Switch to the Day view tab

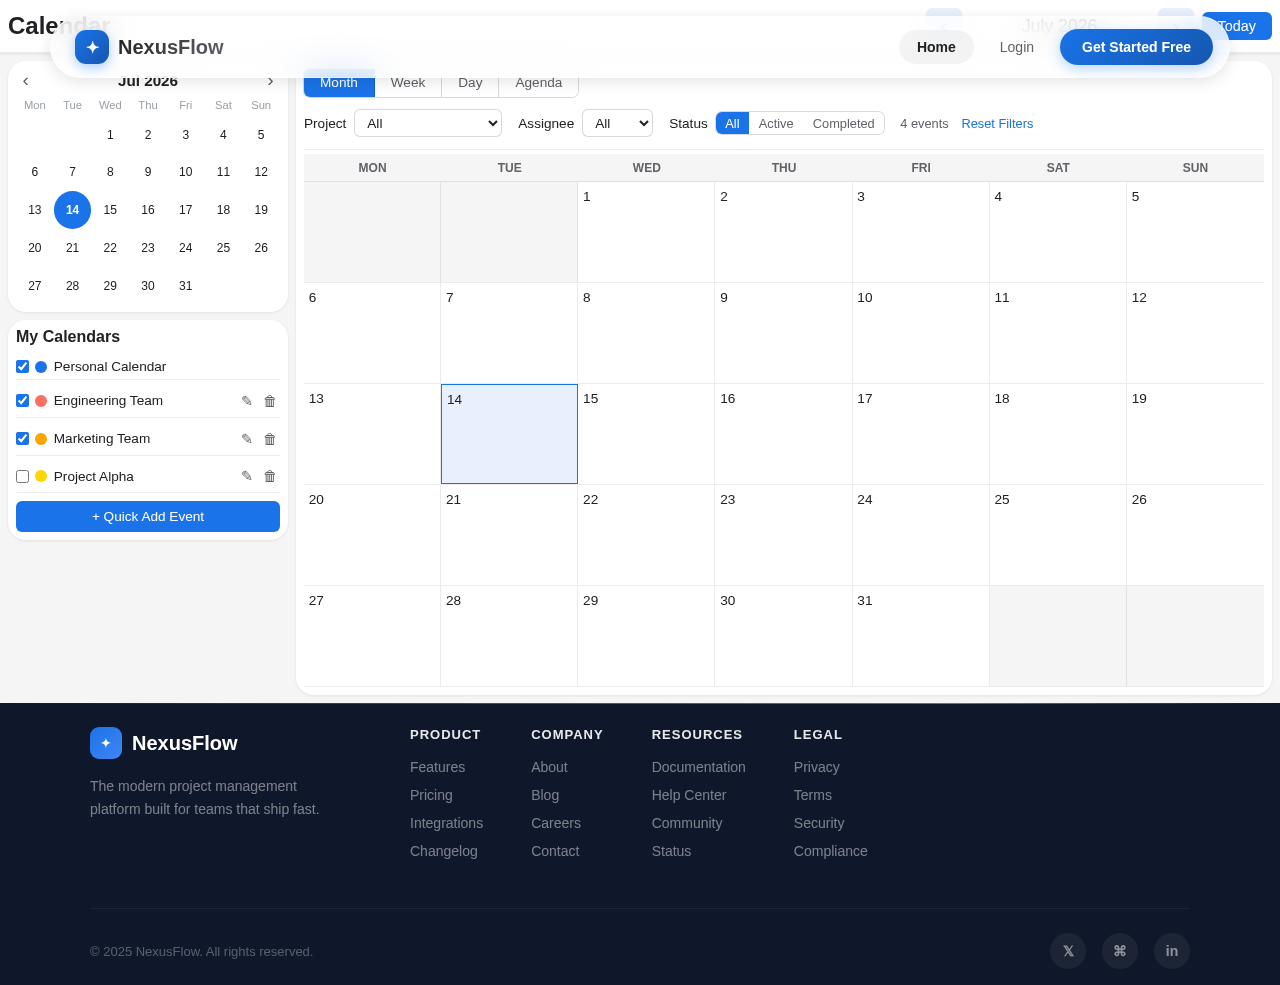pyautogui.click(x=470, y=83)
